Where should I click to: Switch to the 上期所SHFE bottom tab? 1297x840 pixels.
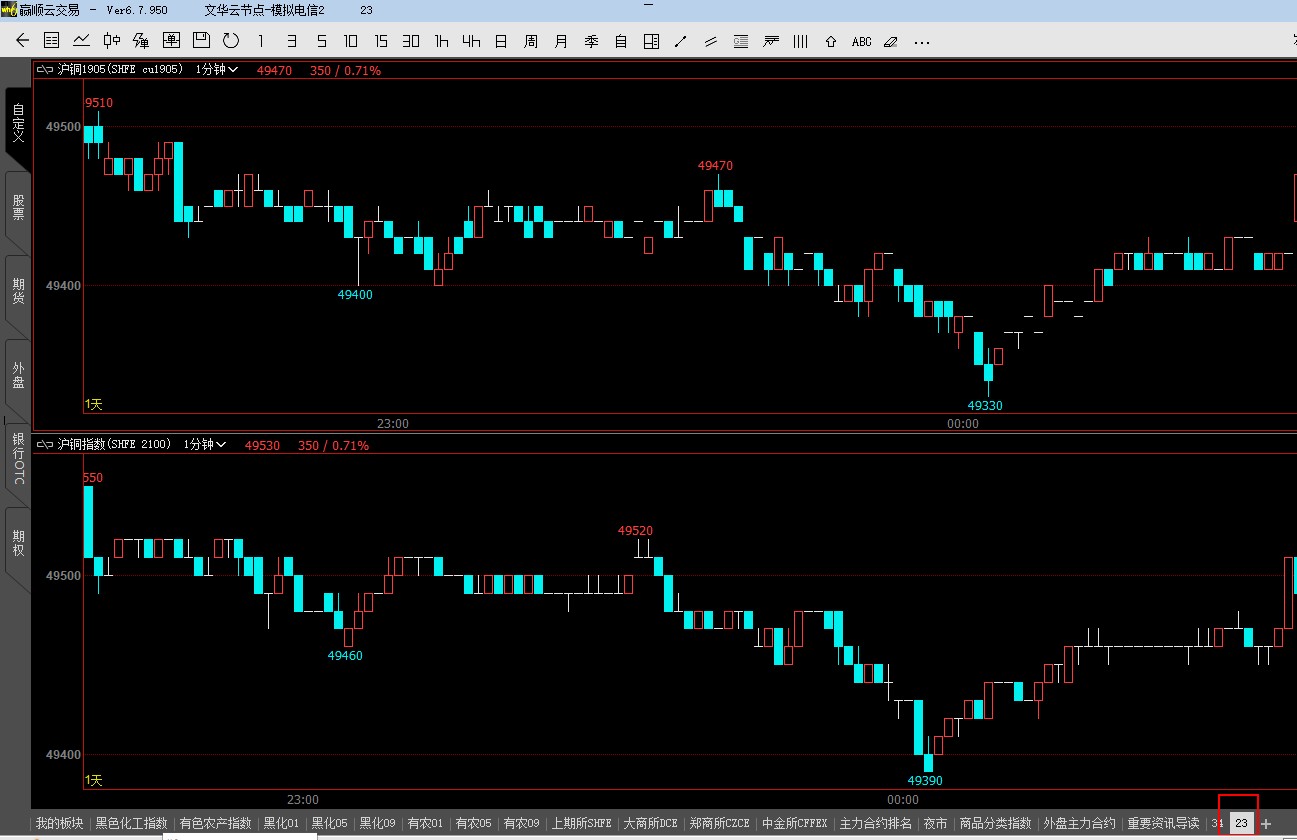coord(582,824)
